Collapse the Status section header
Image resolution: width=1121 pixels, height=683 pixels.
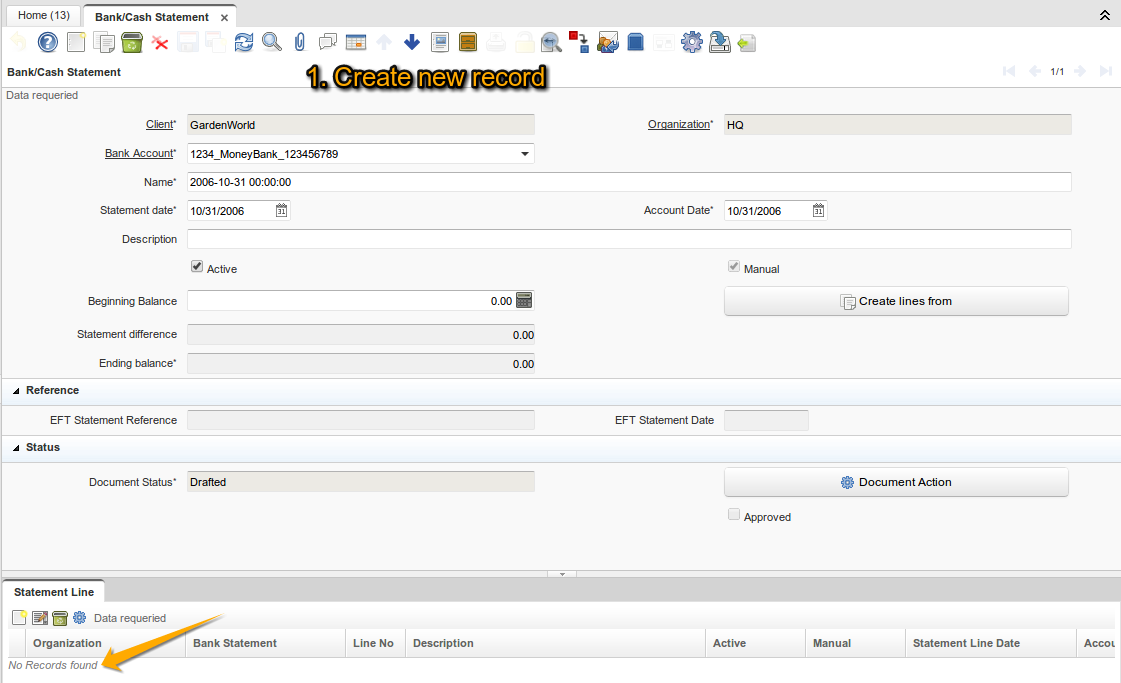(38, 447)
